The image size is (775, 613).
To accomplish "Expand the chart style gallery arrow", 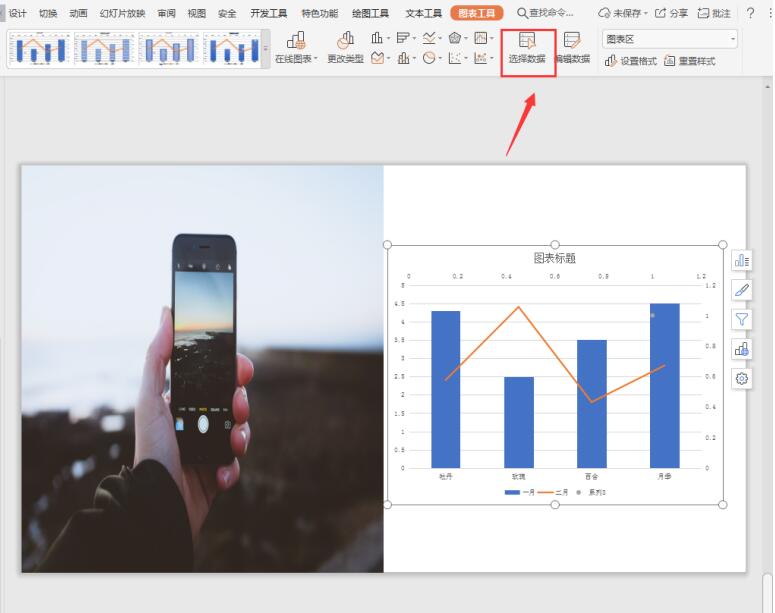I will tap(266, 48).
